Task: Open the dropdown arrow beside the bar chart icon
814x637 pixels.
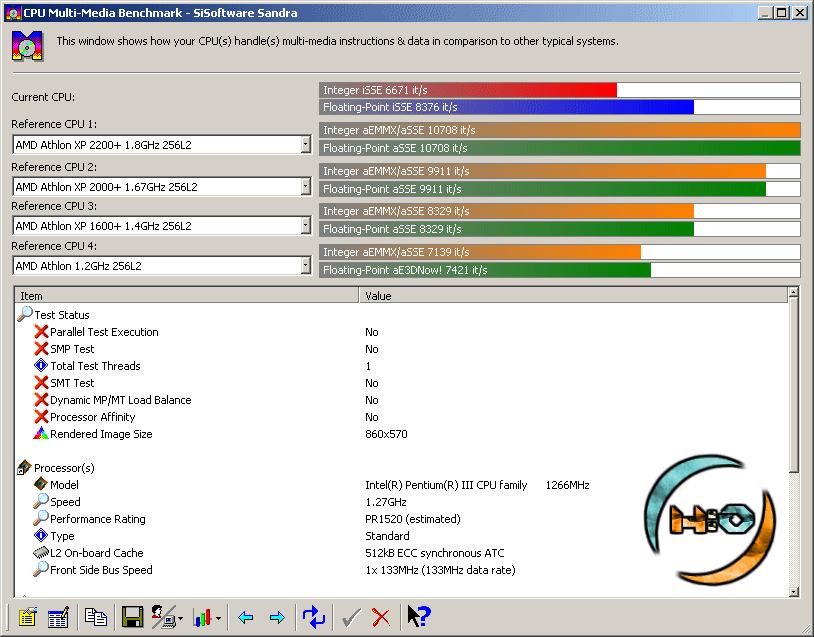Action: (x=218, y=618)
